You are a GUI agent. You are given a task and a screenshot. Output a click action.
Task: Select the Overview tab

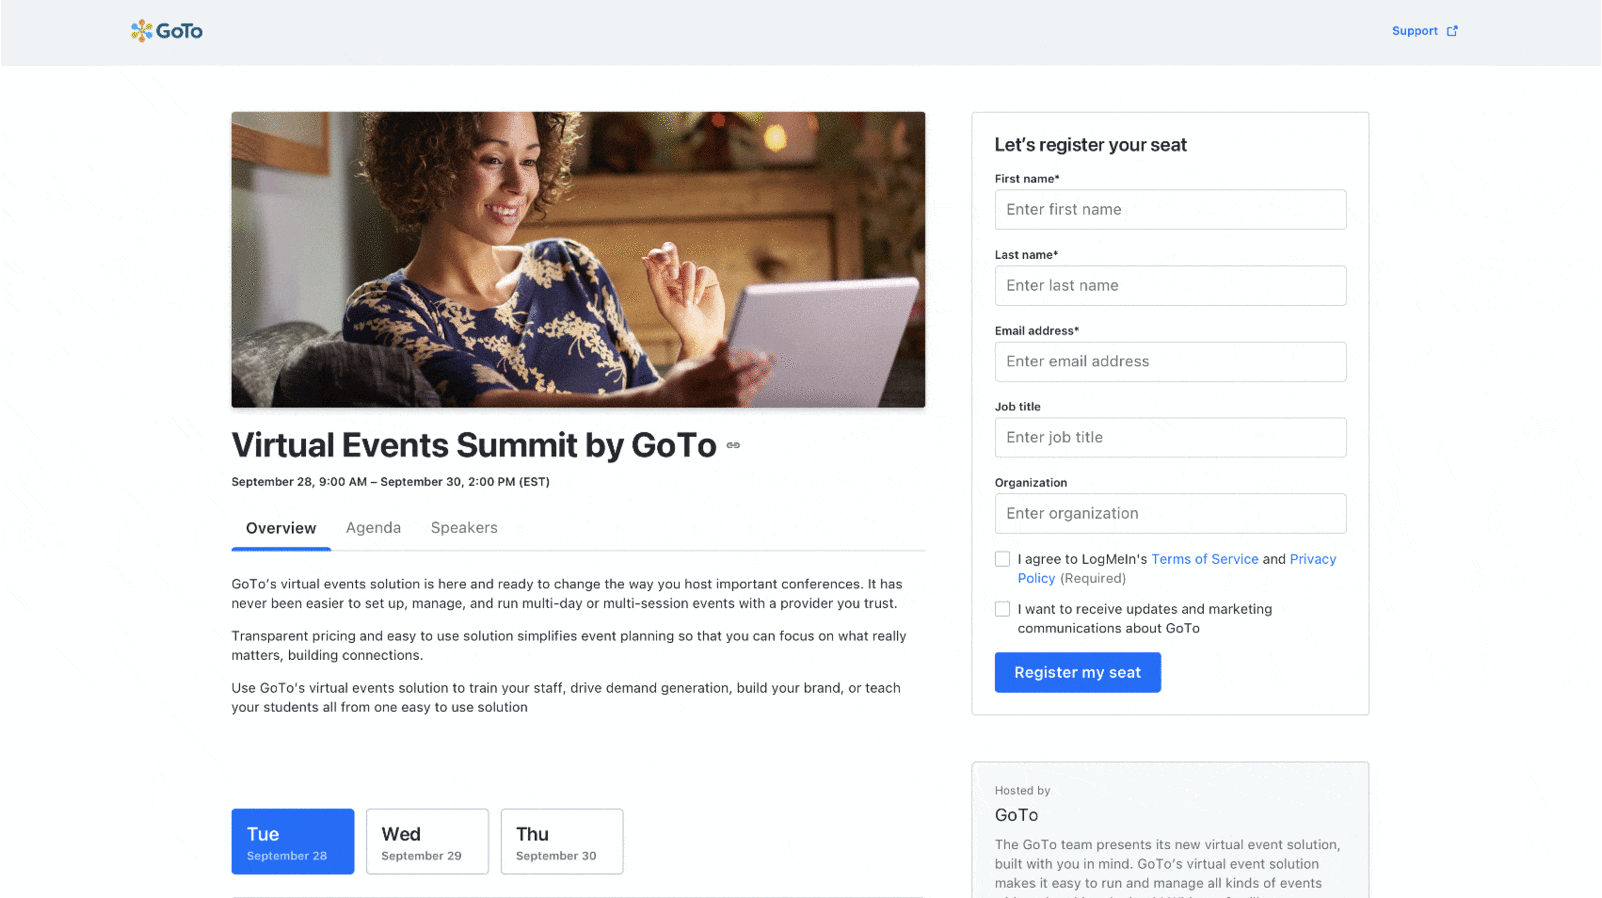click(281, 528)
